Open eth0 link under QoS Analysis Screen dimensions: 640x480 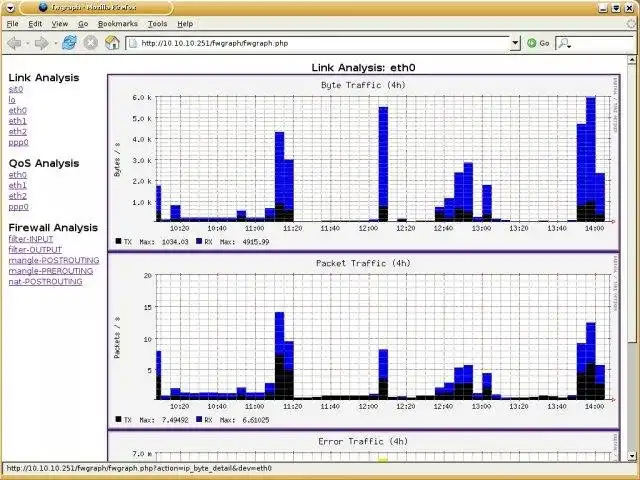click(18, 175)
